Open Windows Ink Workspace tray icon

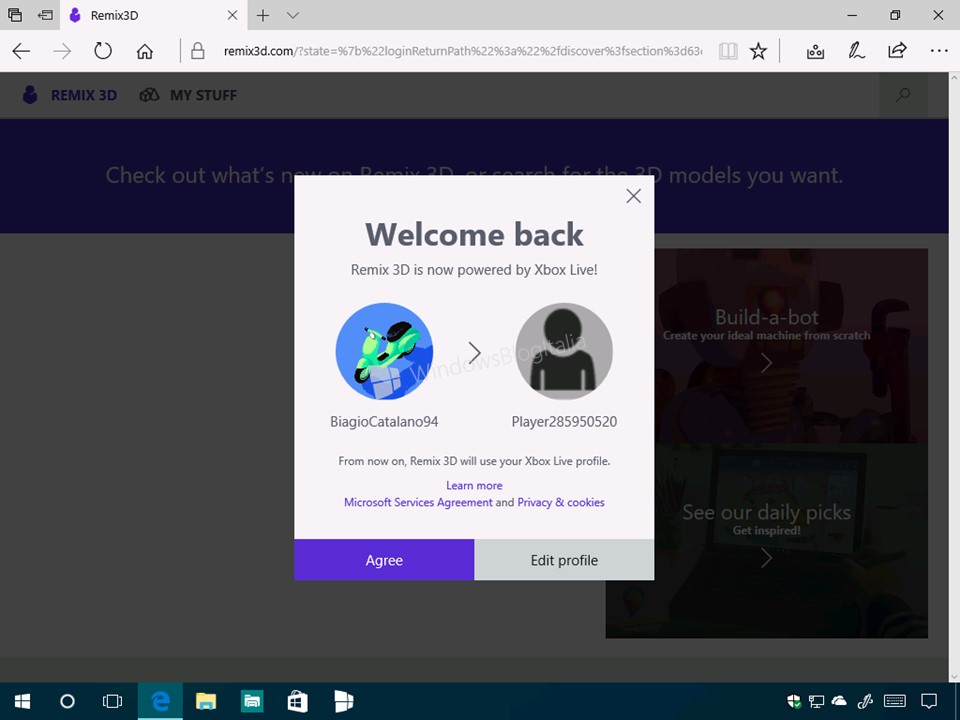[x=864, y=701]
